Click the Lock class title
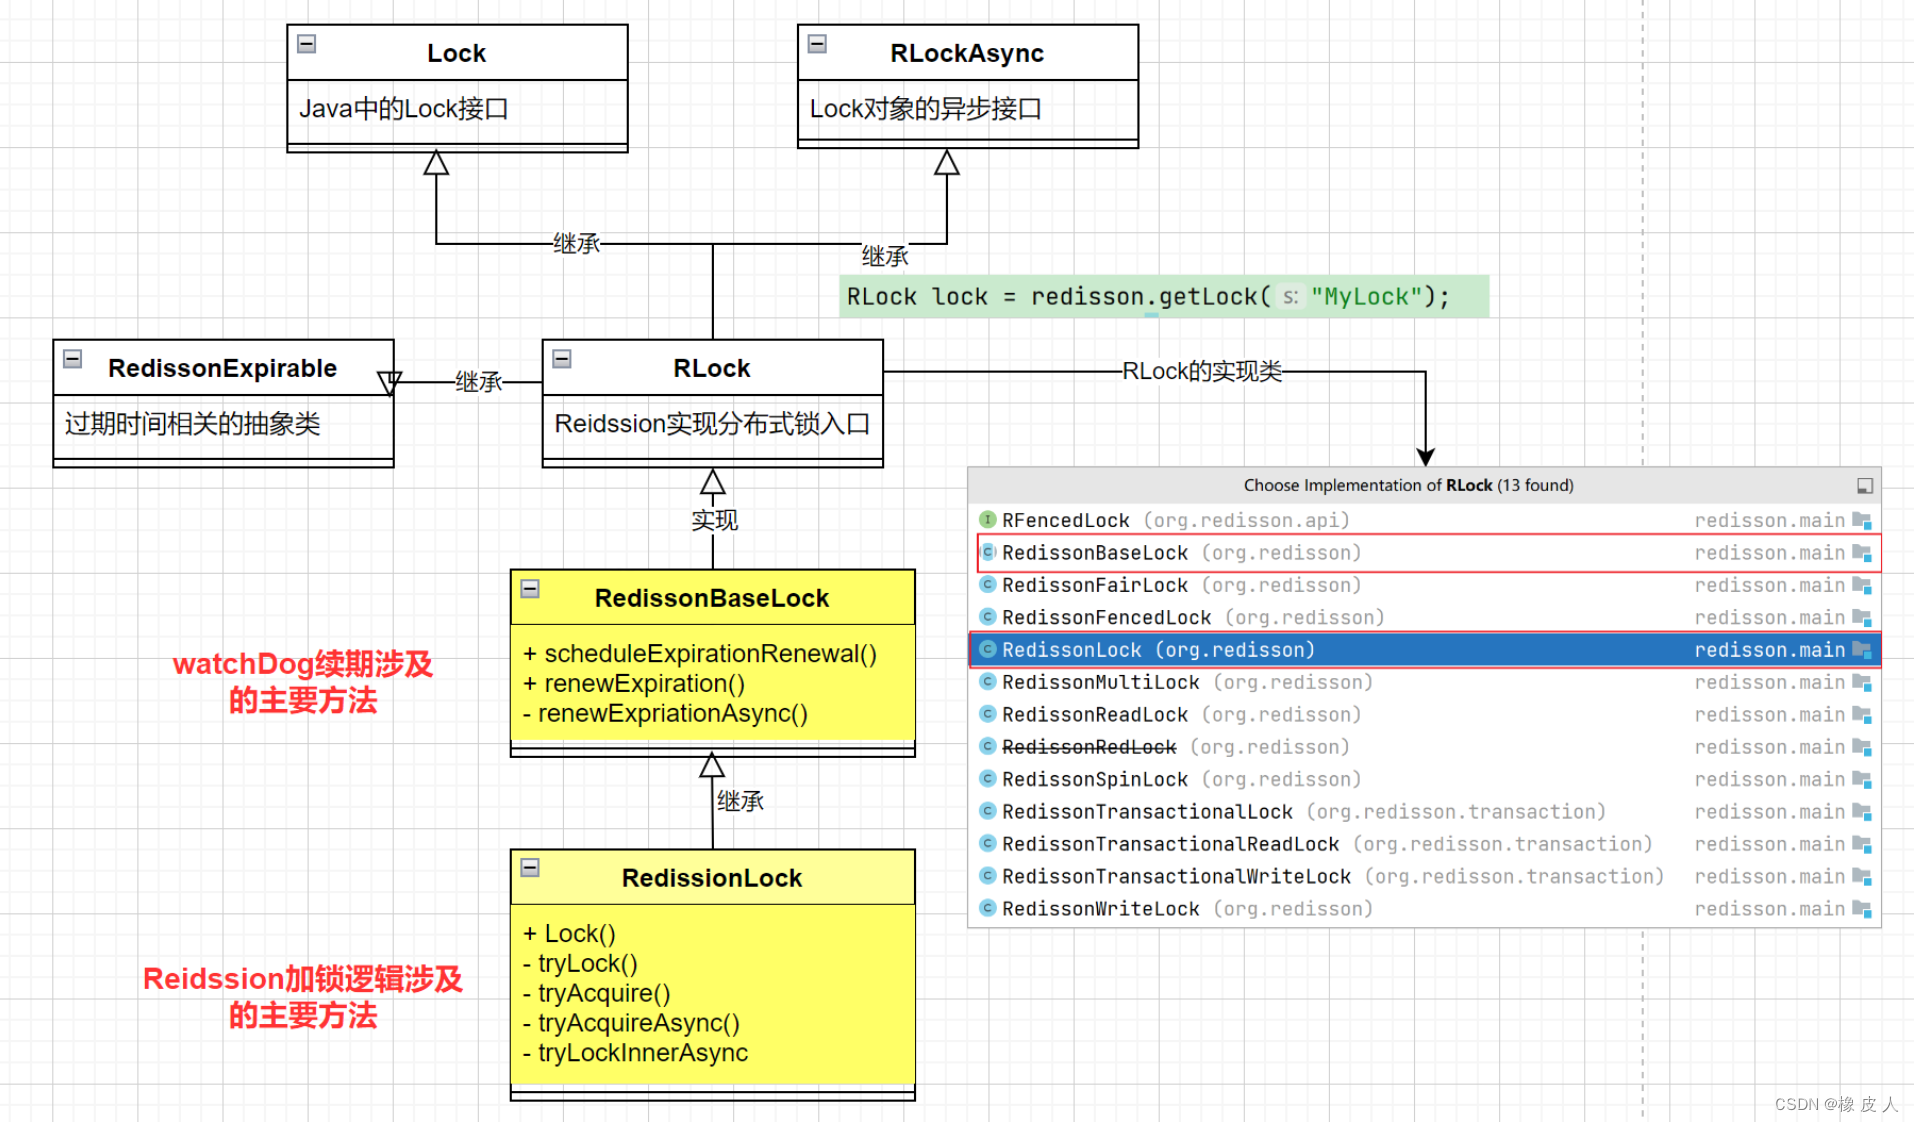This screenshot has width=1914, height=1122. tap(456, 53)
